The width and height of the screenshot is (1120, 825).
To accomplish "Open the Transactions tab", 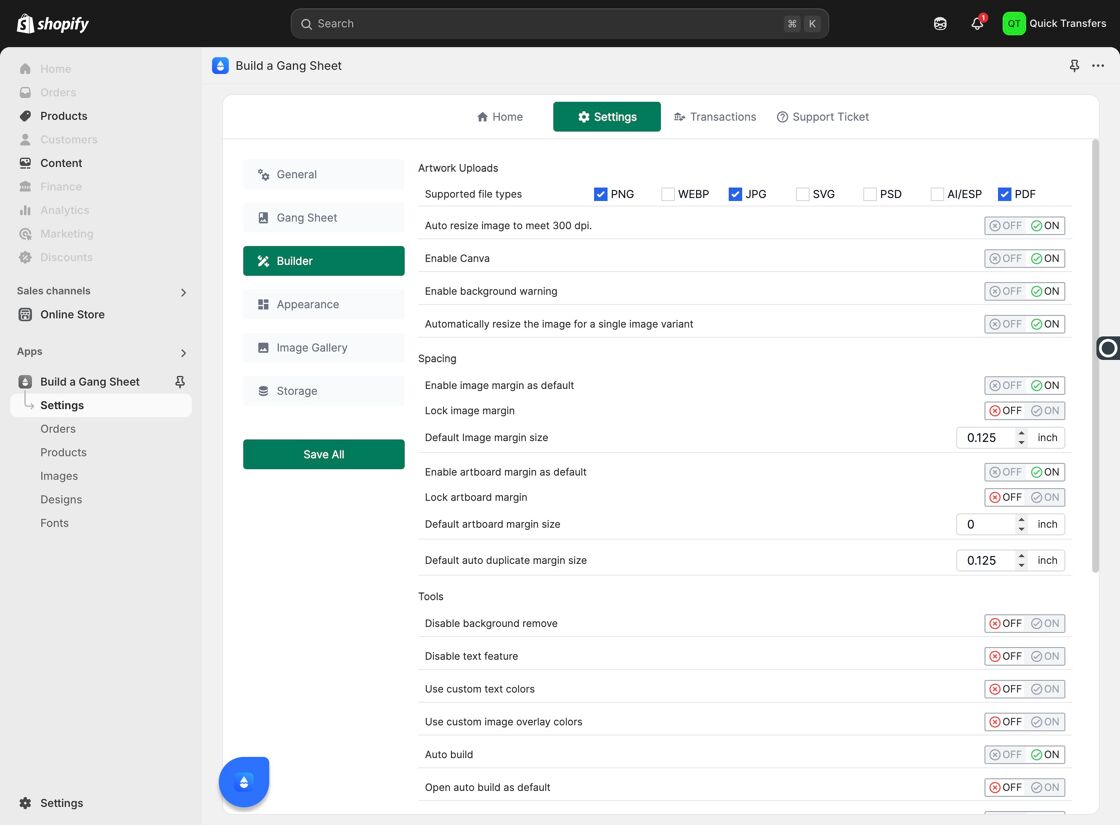I will 715,117.
